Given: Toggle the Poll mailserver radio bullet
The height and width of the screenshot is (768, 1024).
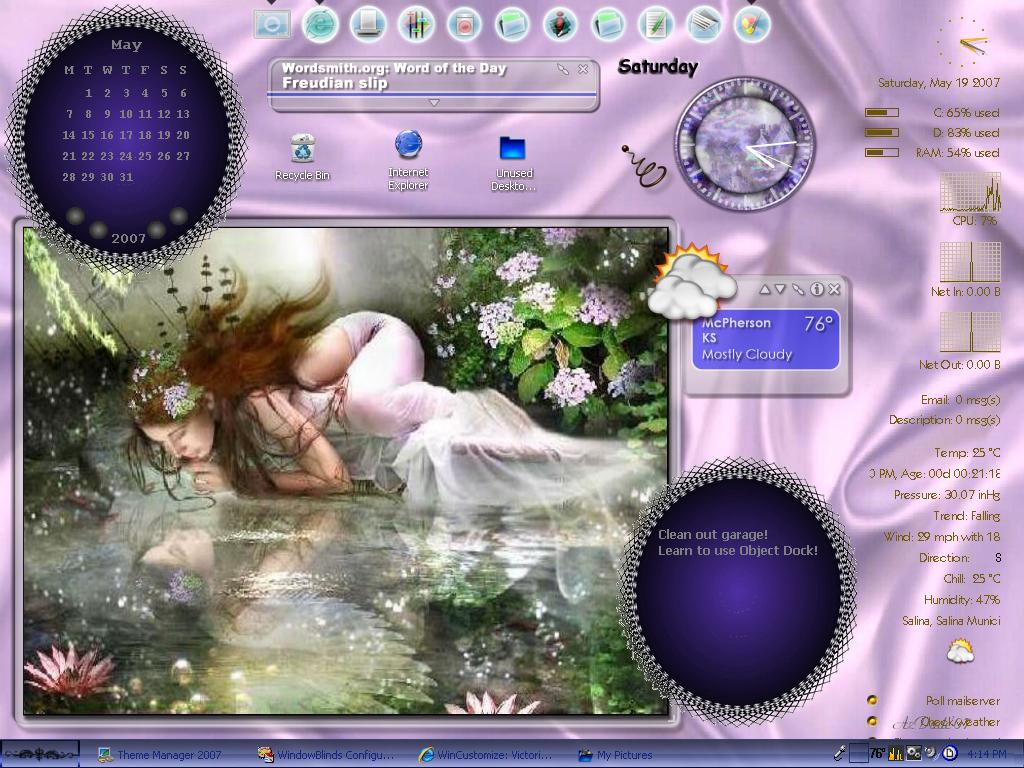Looking at the screenshot, I should click(872, 700).
